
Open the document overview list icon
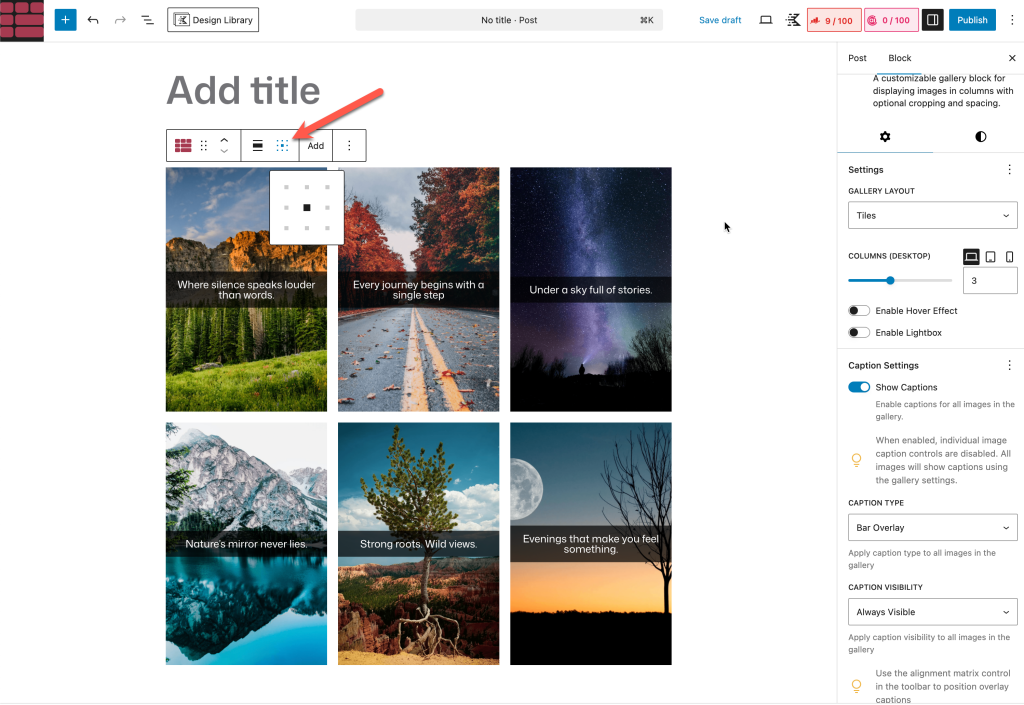(x=147, y=20)
